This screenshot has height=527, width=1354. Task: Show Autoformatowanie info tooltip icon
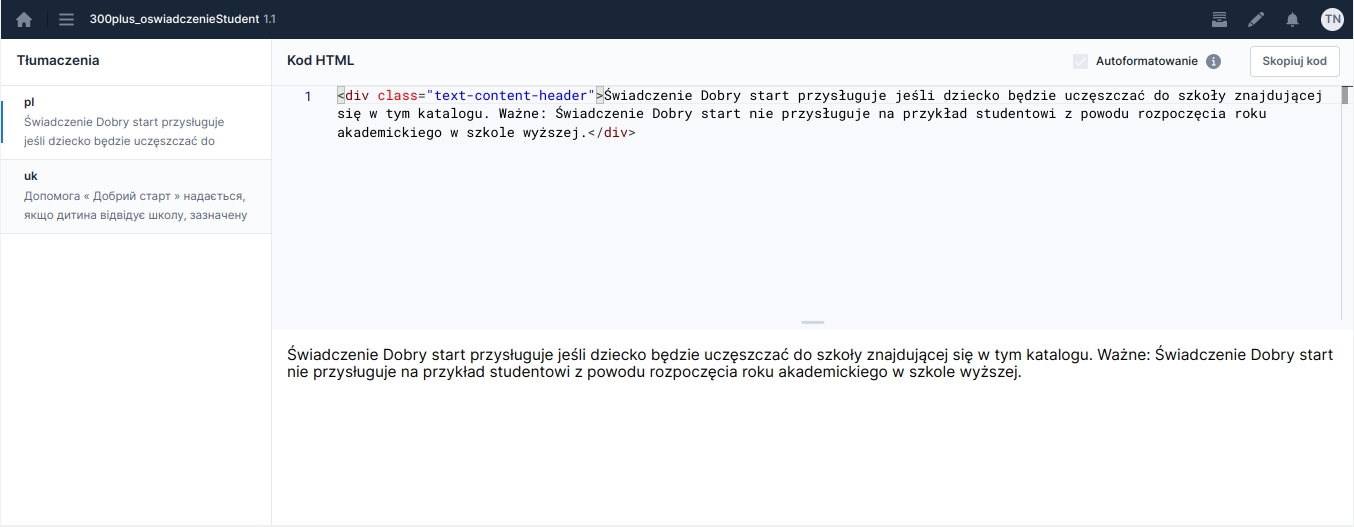[1213, 61]
